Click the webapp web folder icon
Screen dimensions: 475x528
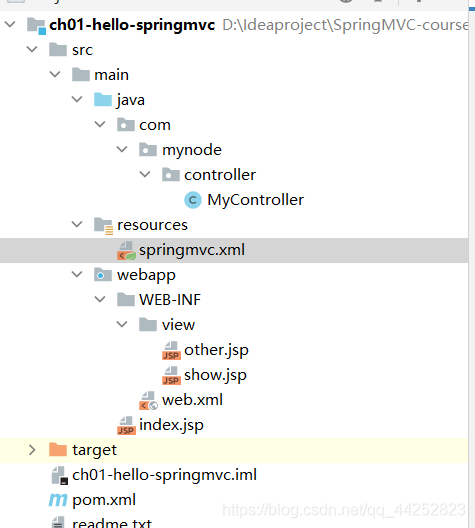click(x=103, y=275)
